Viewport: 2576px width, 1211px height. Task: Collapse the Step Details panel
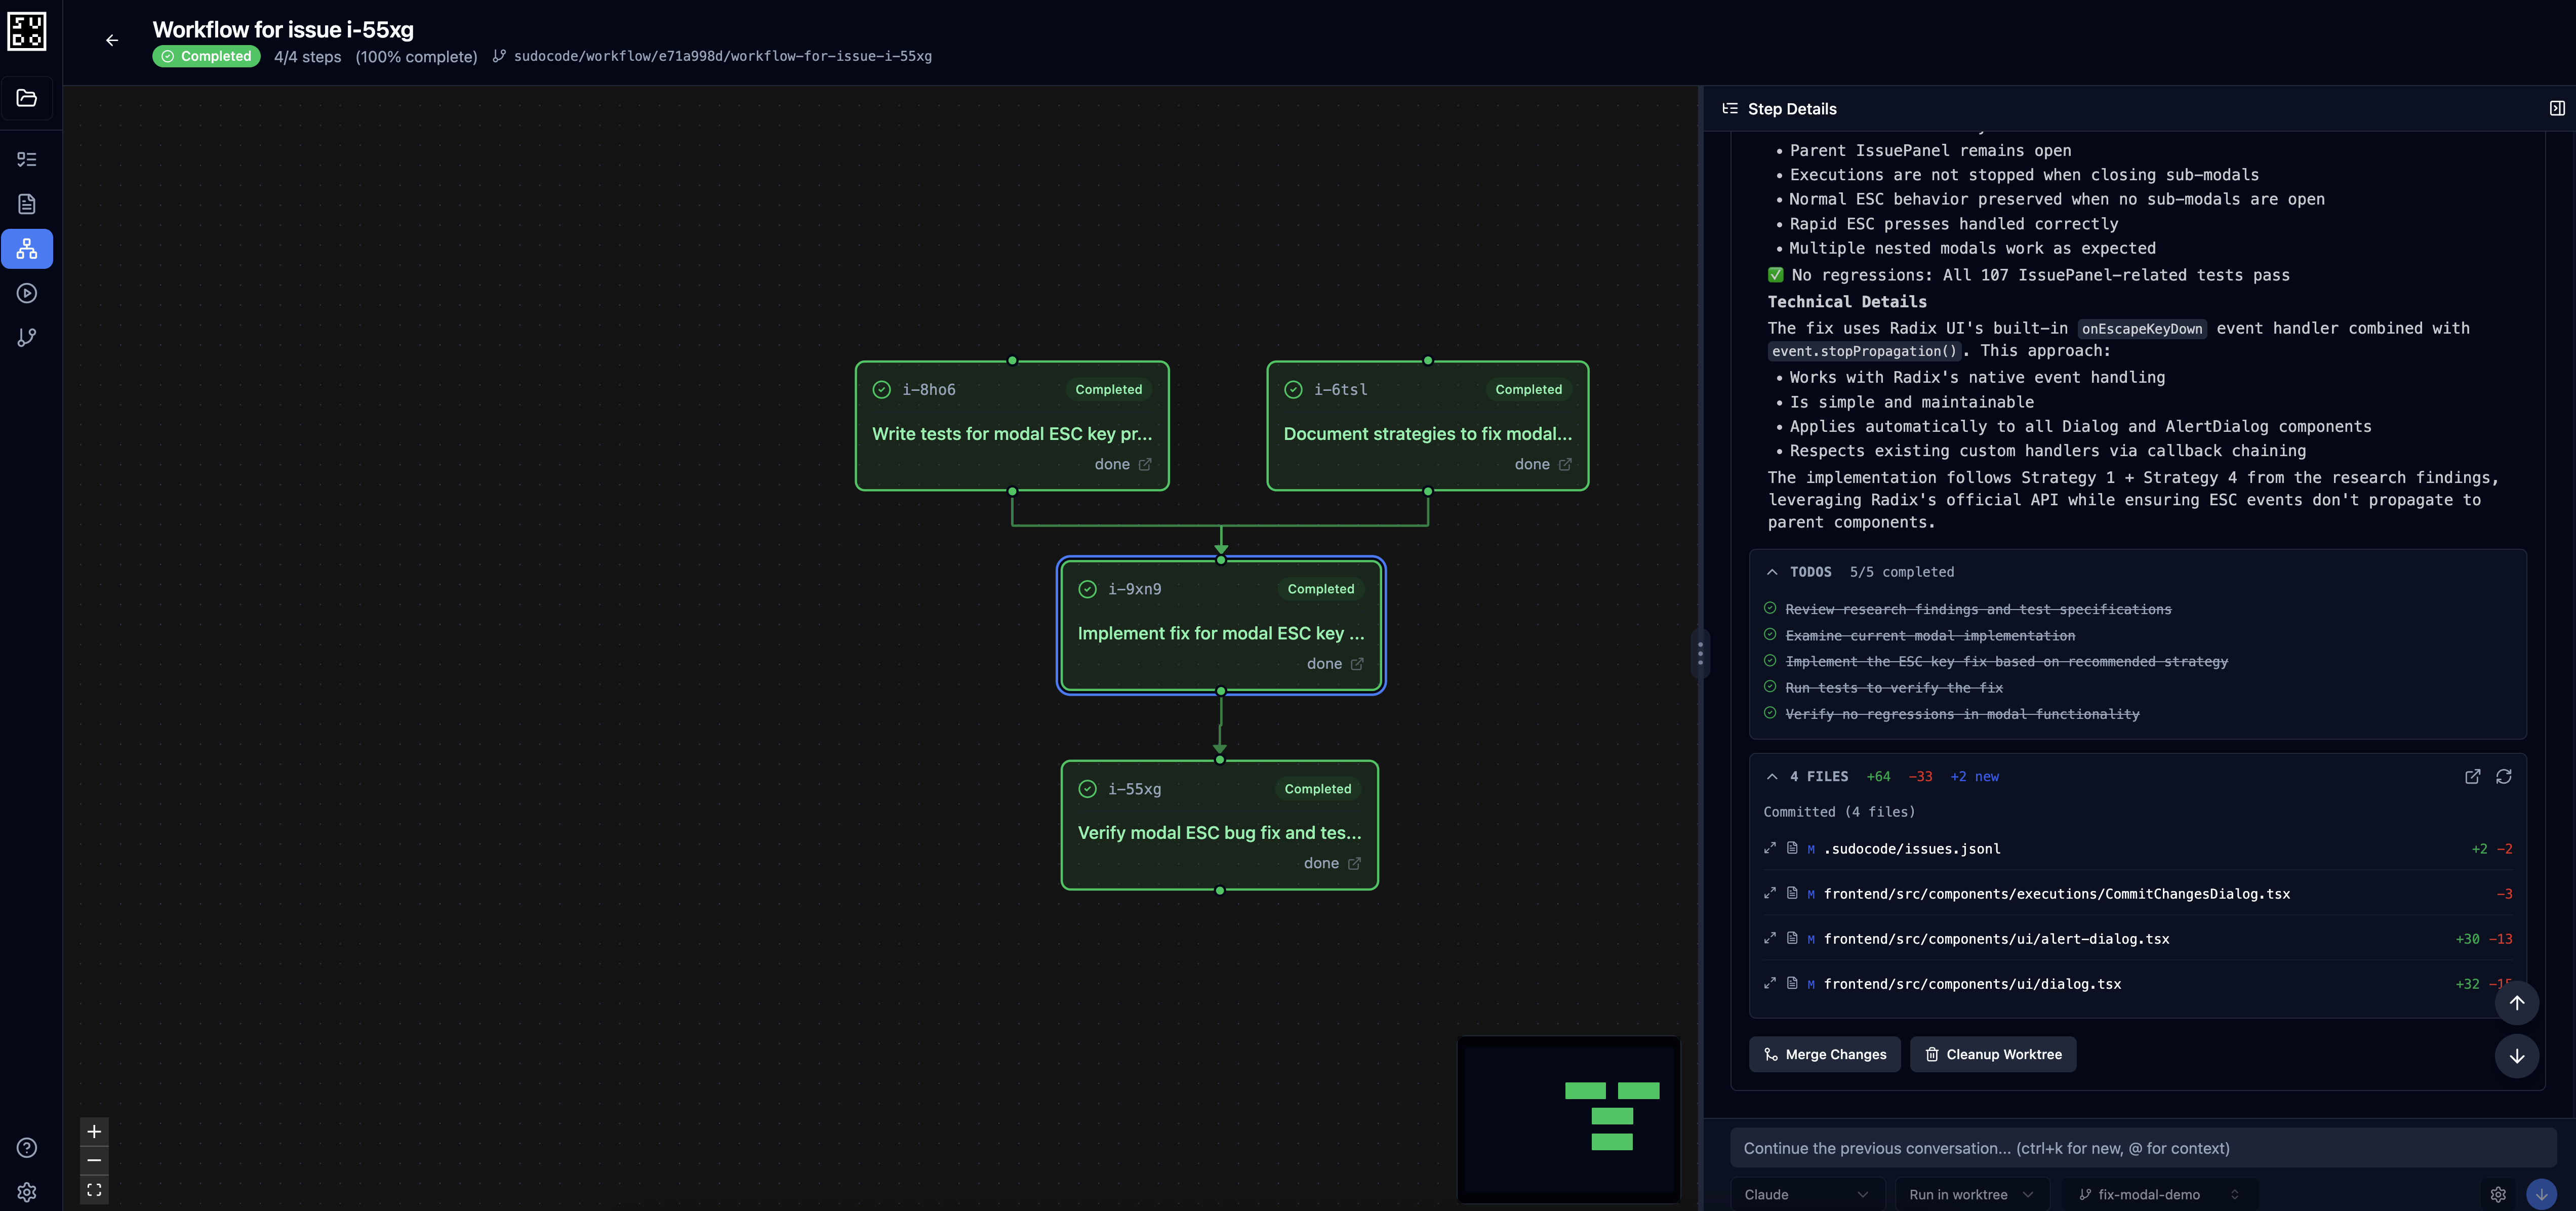tap(2558, 109)
